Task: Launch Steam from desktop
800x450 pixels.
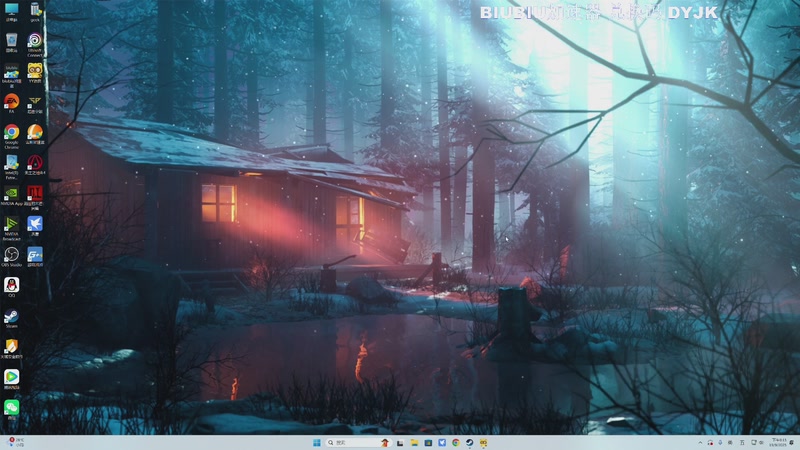Action: [11, 318]
